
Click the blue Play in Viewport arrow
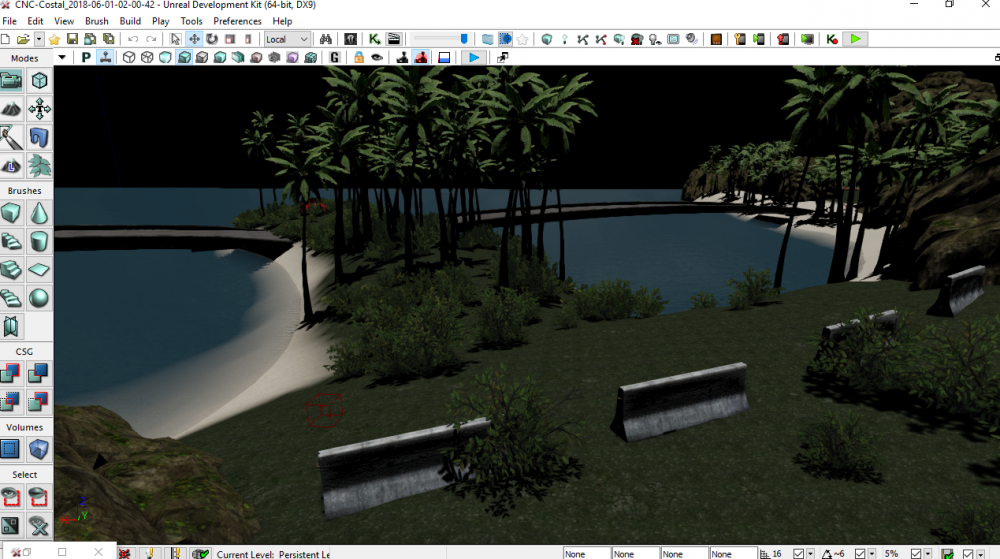point(474,57)
